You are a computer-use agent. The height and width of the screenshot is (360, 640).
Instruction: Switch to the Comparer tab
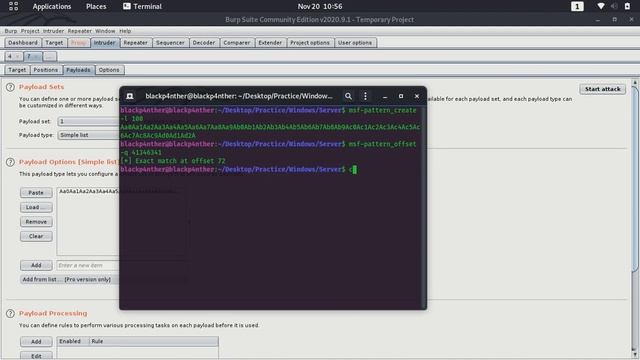tap(237, 43)
